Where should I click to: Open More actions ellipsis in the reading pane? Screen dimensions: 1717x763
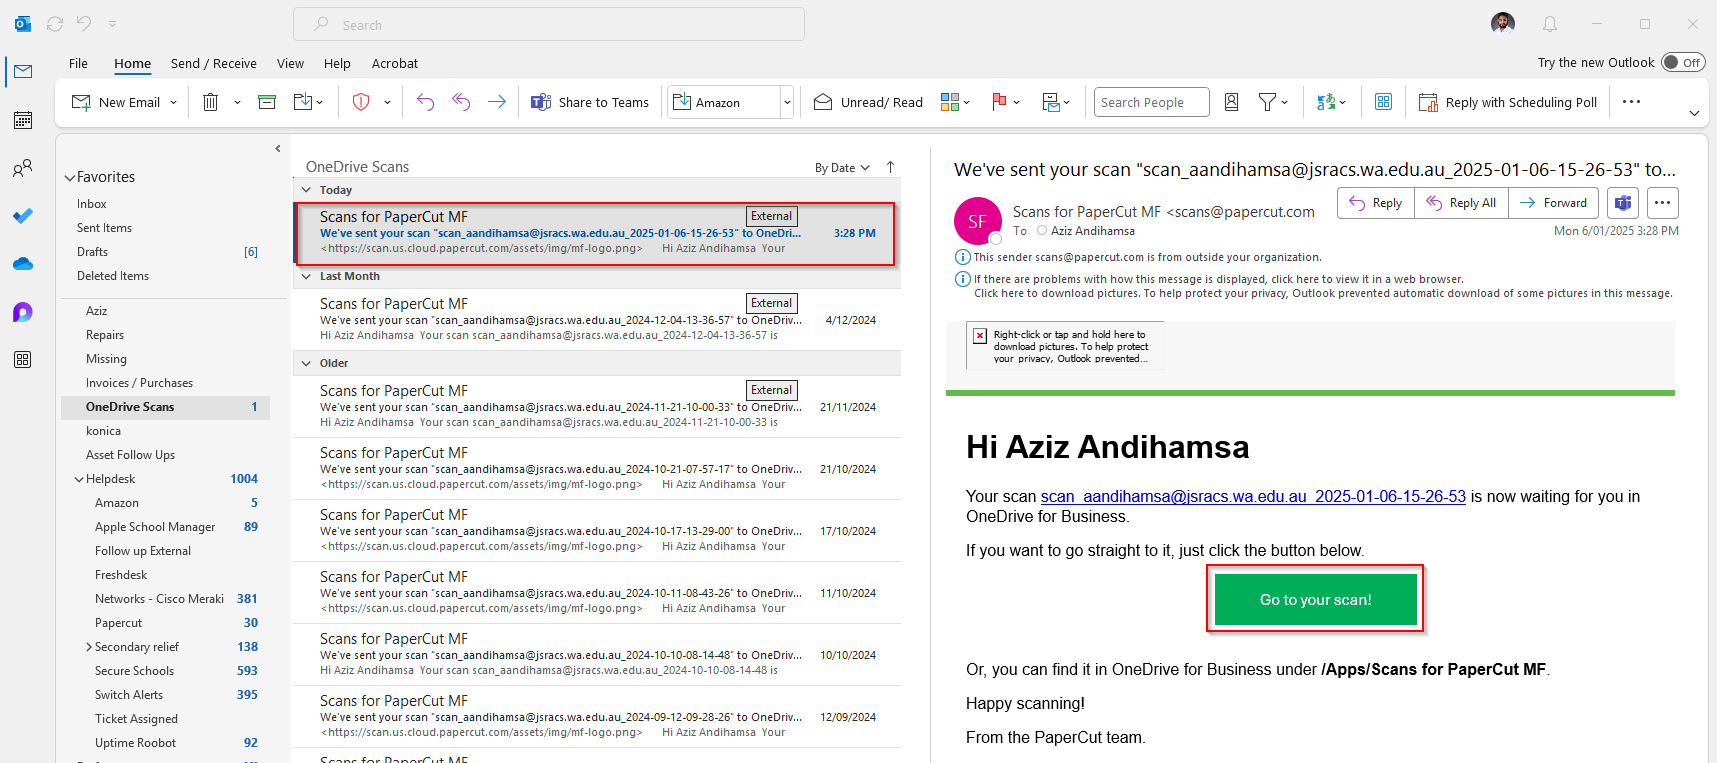tap(1663, 203)
